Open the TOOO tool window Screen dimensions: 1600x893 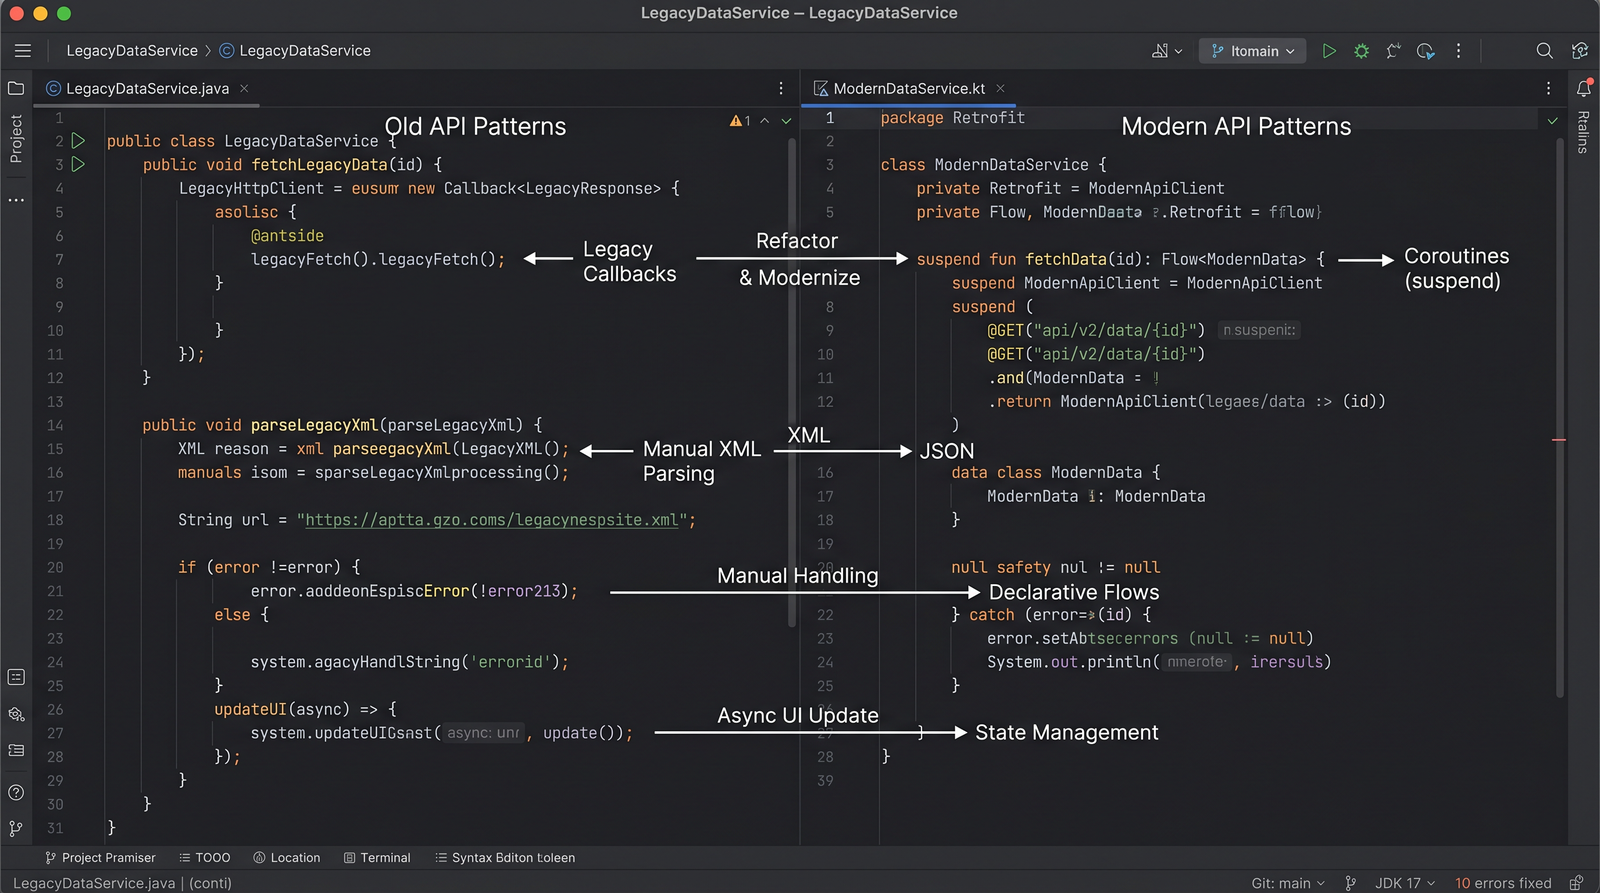click(x=205, y=858)
